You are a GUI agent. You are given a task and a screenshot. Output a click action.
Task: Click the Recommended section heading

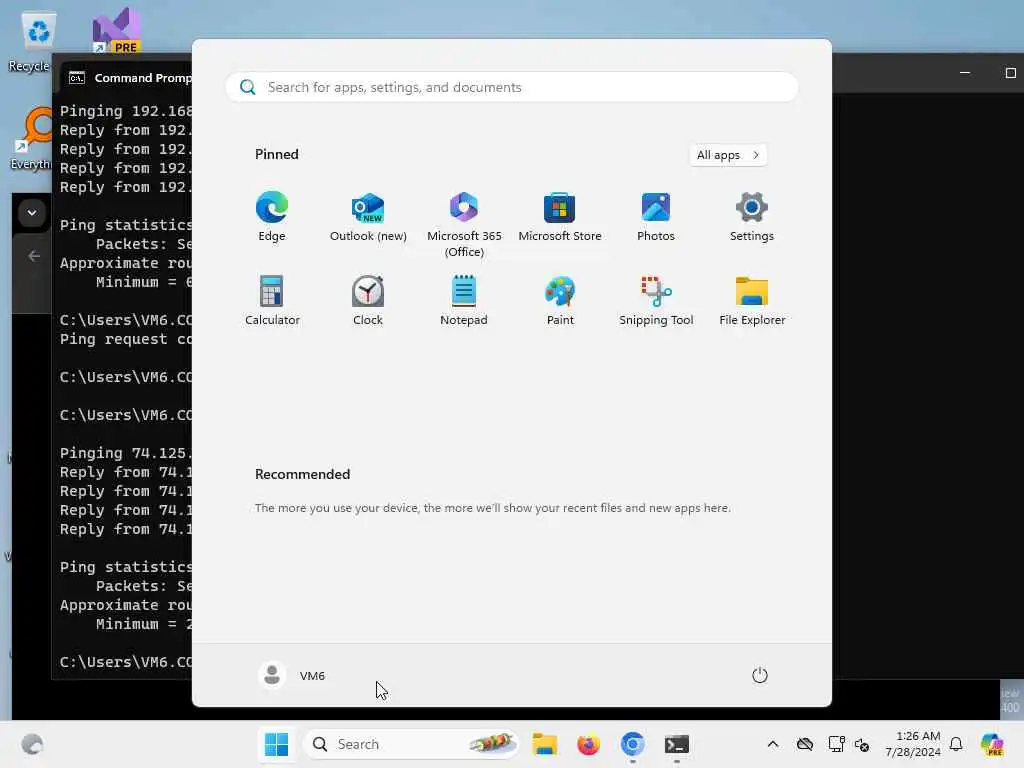(x=302, y=474)
